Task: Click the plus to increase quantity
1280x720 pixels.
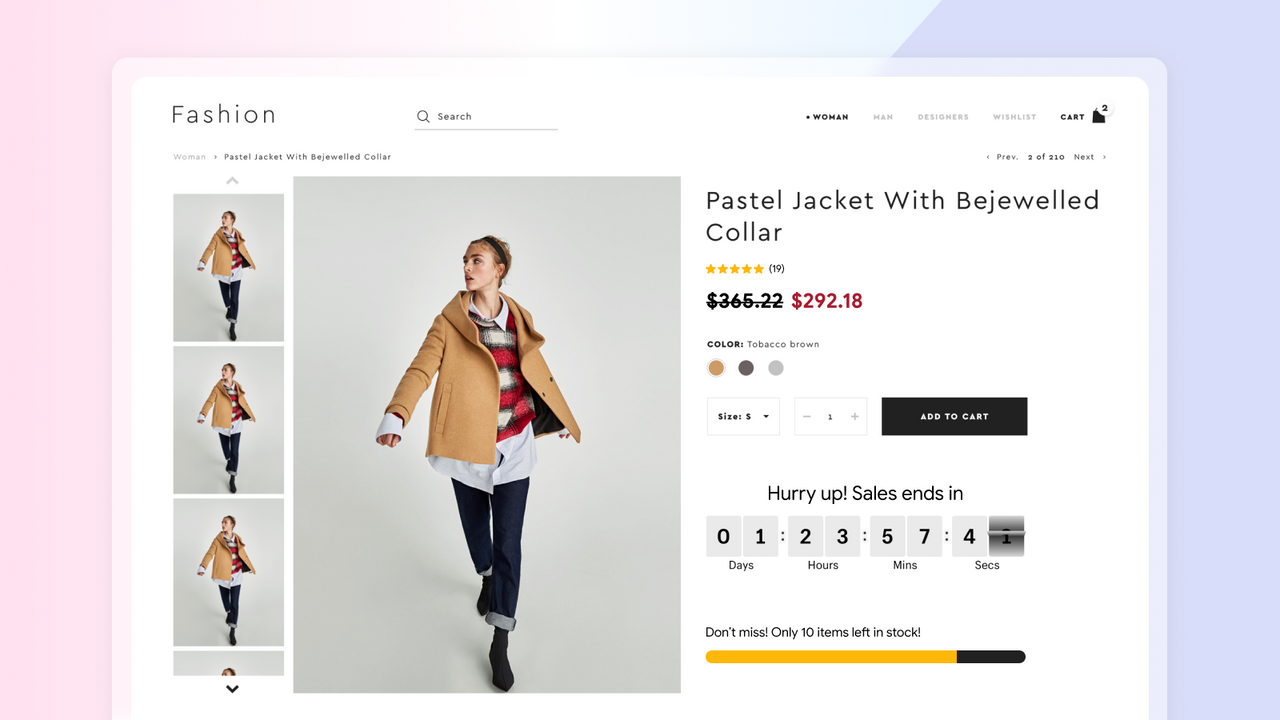Action: pos(855,416)
